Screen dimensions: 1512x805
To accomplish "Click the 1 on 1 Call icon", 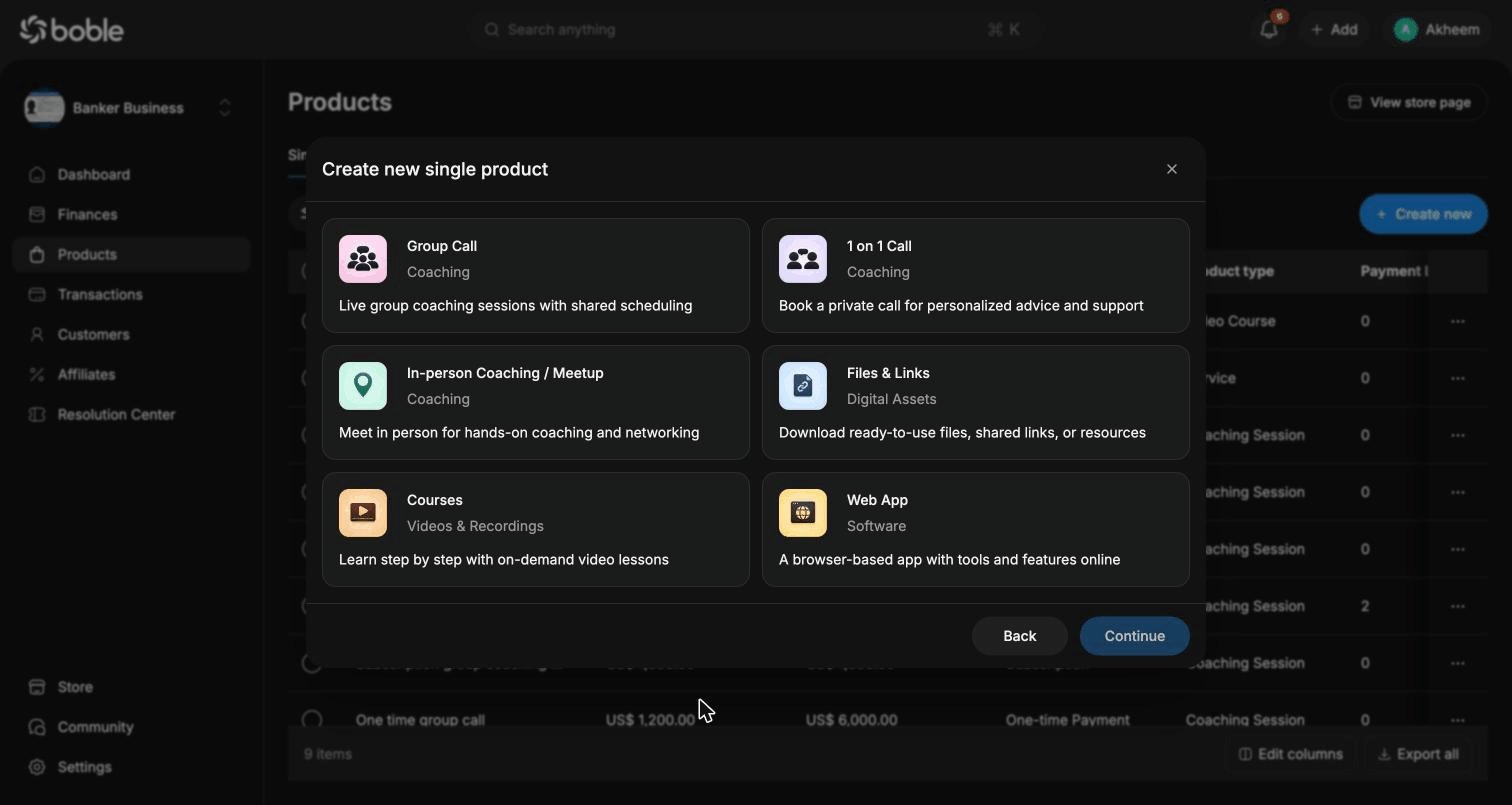I will coord(803,259).
